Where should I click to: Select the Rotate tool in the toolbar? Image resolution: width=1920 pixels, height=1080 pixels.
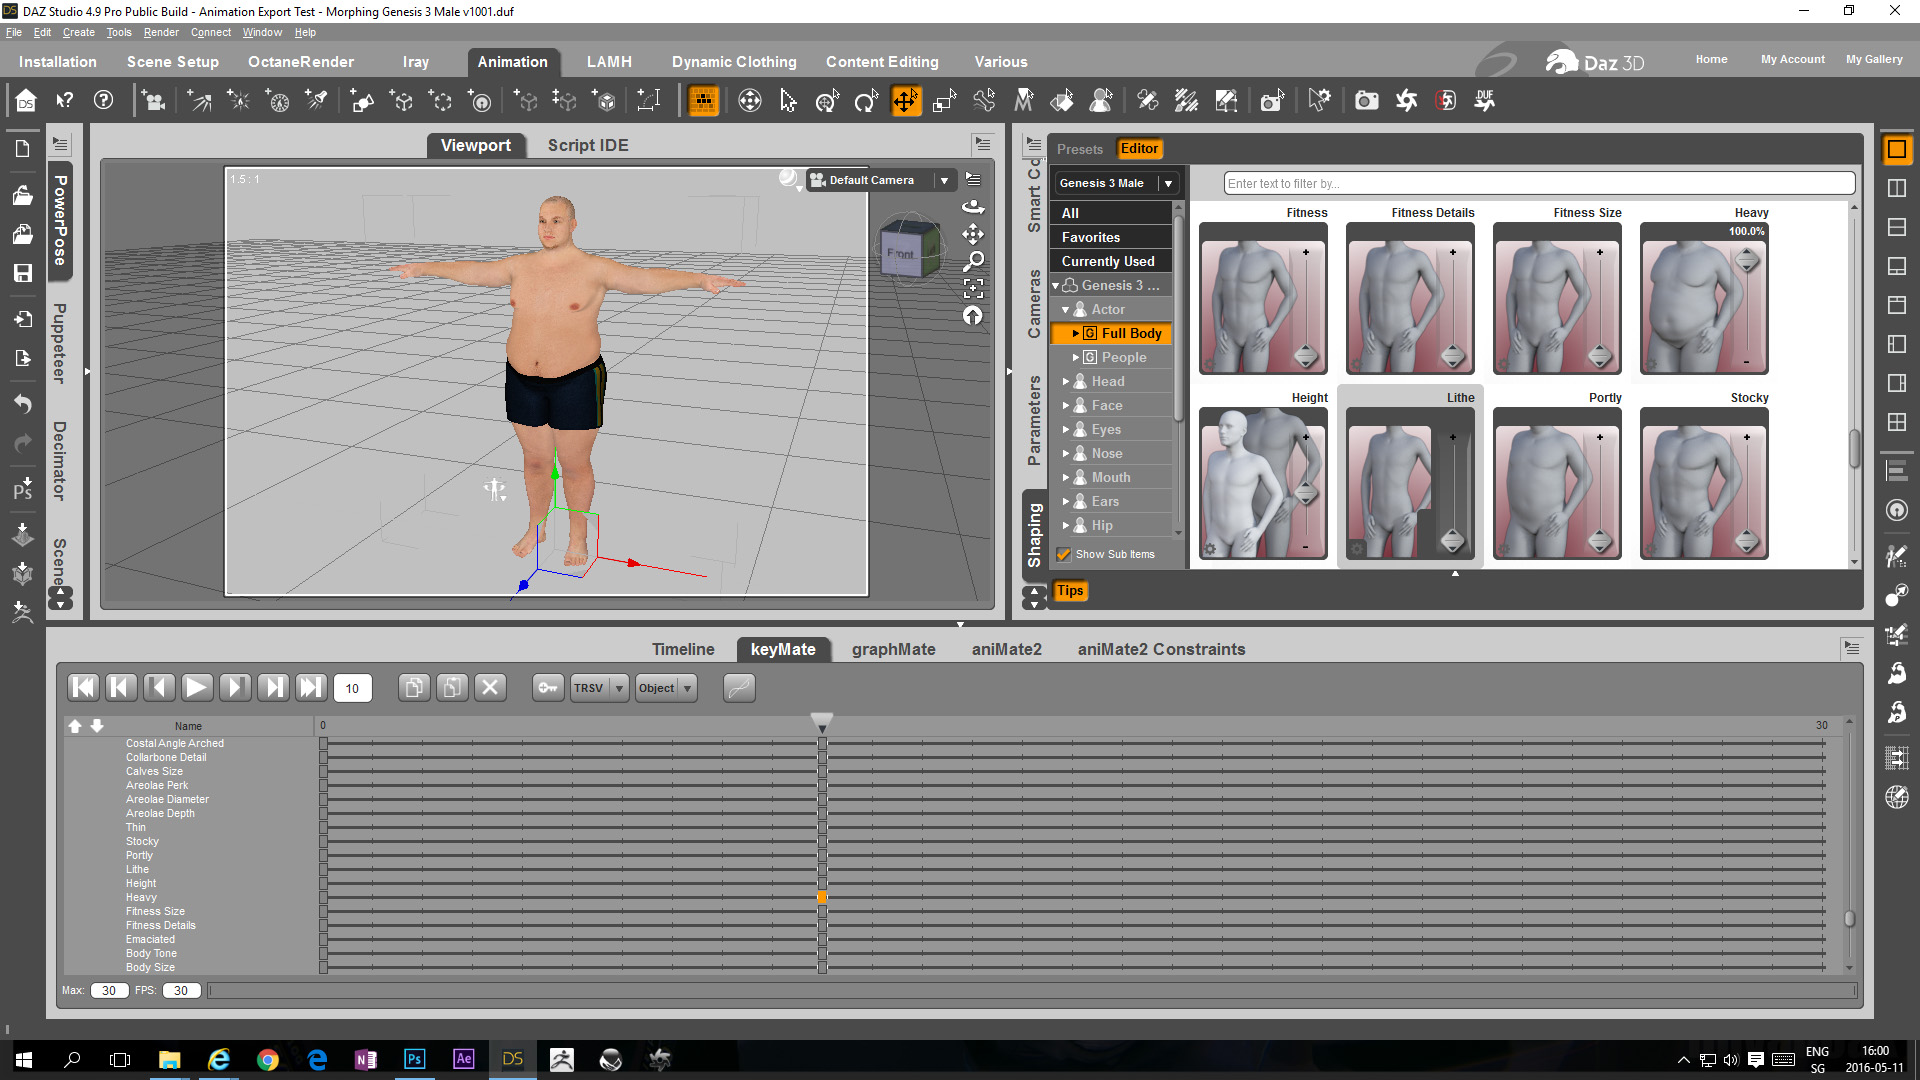click(865, 101)
